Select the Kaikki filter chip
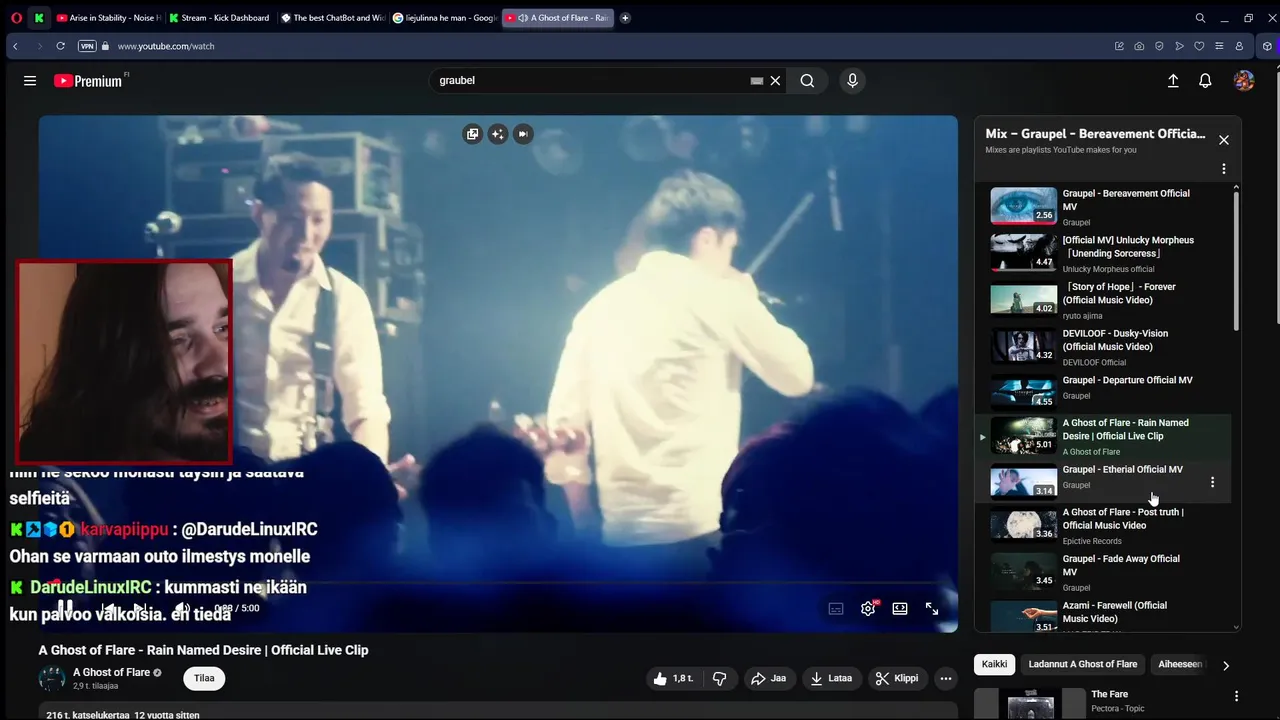 tap(995, 664)
